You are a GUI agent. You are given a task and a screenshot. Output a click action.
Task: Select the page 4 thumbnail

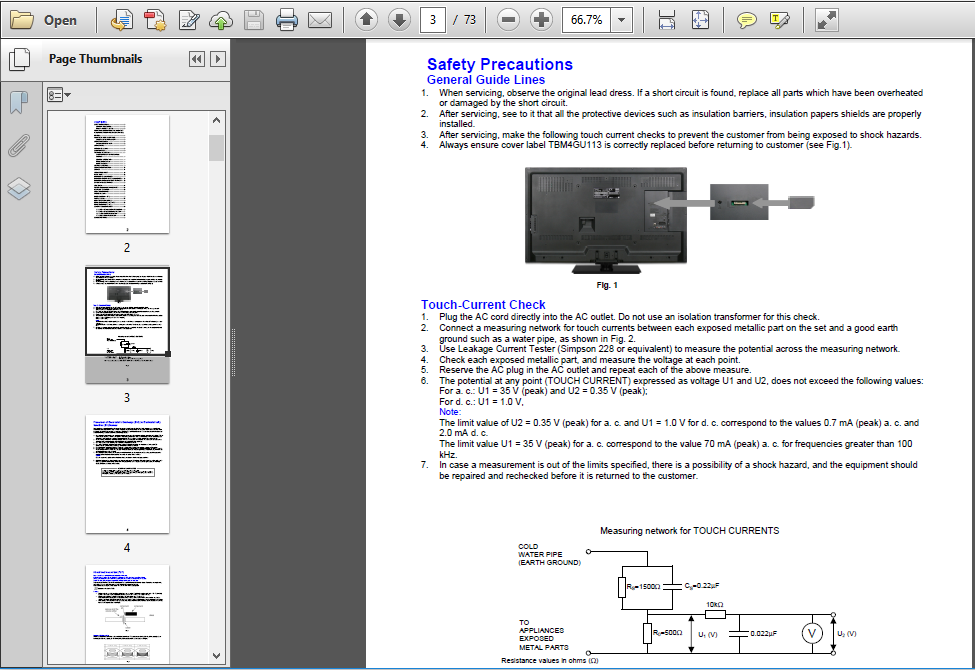pyautogui.click(x=127, y=474)
